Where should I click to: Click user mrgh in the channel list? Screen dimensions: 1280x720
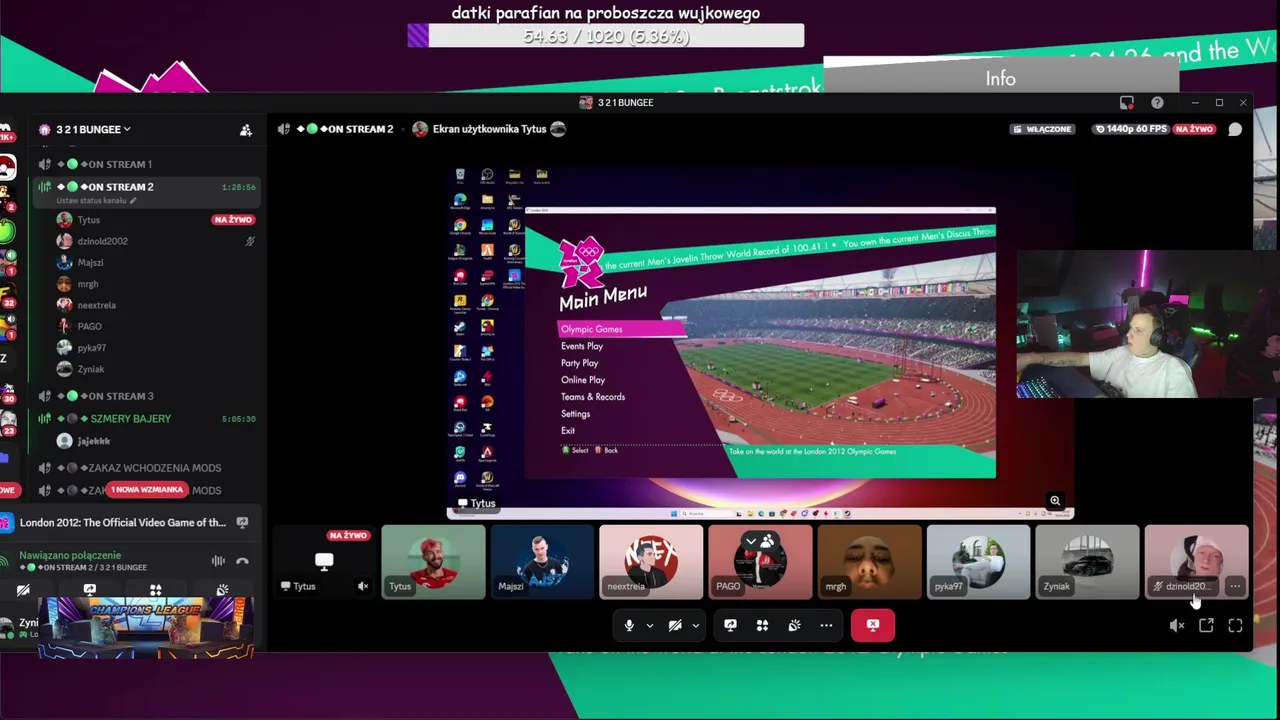pos(88,284)
